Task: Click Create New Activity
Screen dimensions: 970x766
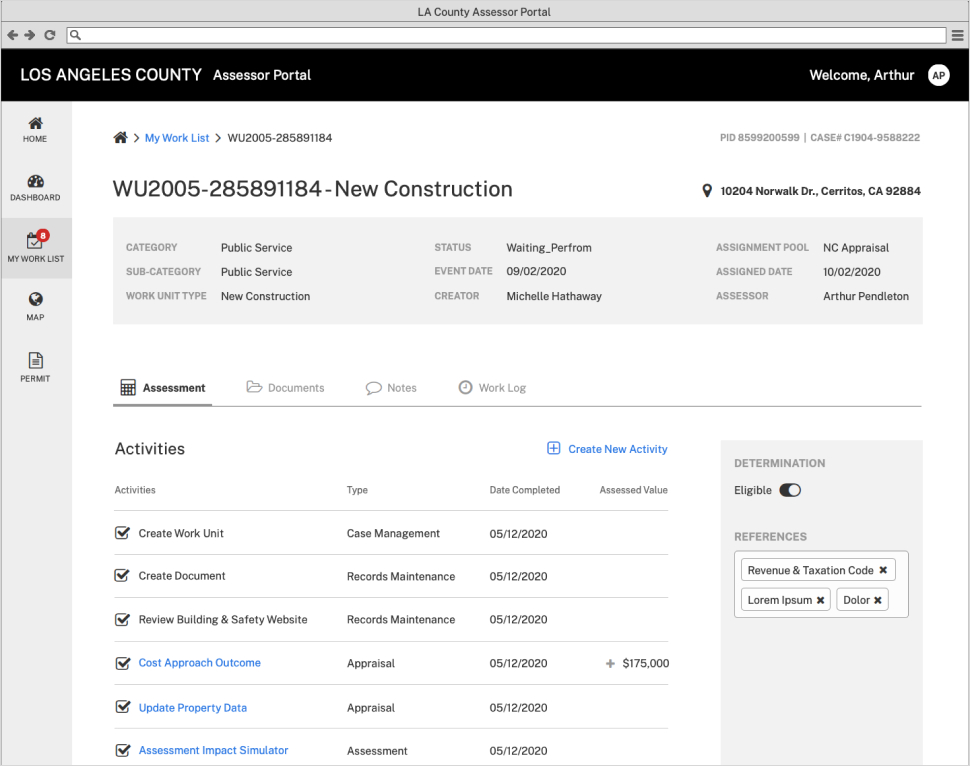Action: [x=607, y=449]
